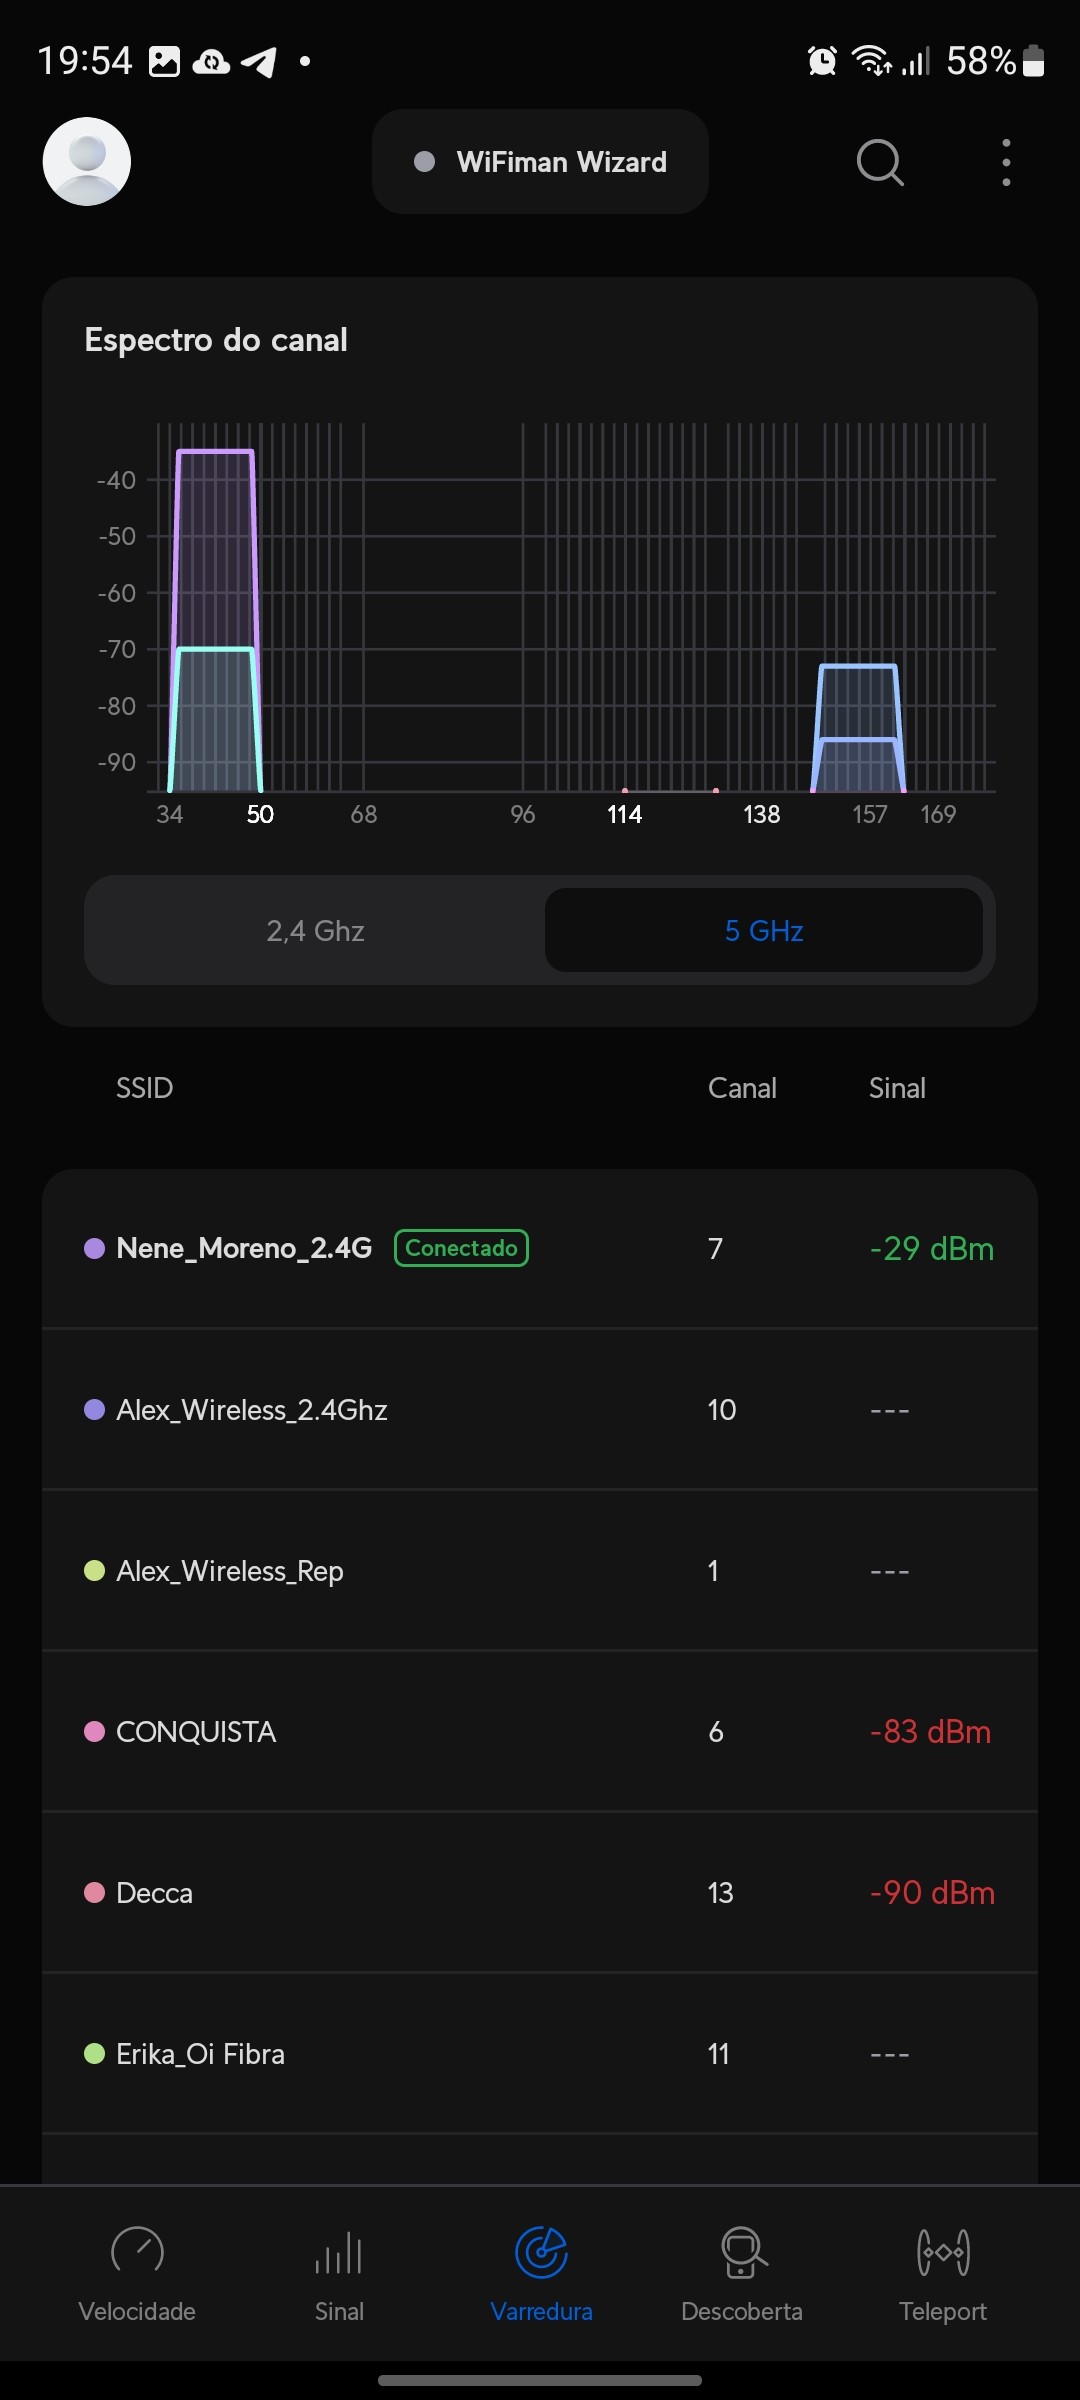This screenshot has width=1080, height=2400.
Task: Tap the search magnifier icon
Action: click(x=880, y=162)
